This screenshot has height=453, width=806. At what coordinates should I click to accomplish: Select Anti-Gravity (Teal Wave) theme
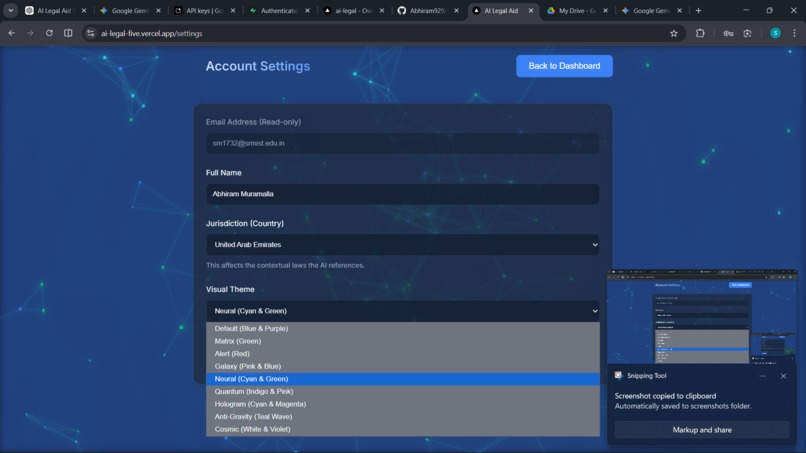(402, 416)
